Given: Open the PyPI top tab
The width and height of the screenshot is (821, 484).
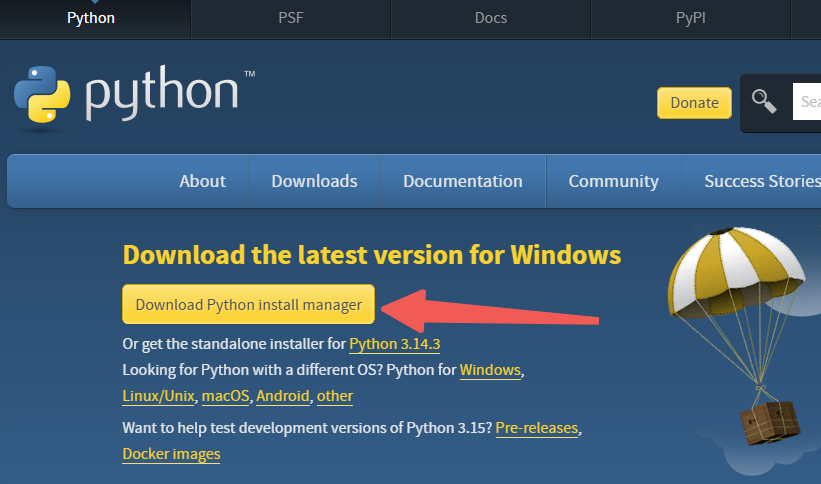Looking at the screenshot, I should click(x=691, y=18).
